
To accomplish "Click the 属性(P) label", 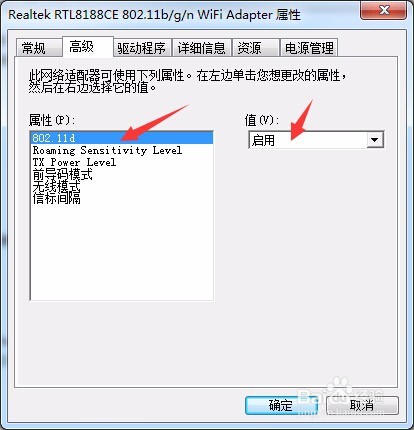I will pyautogui.click(x=52, y=120).
